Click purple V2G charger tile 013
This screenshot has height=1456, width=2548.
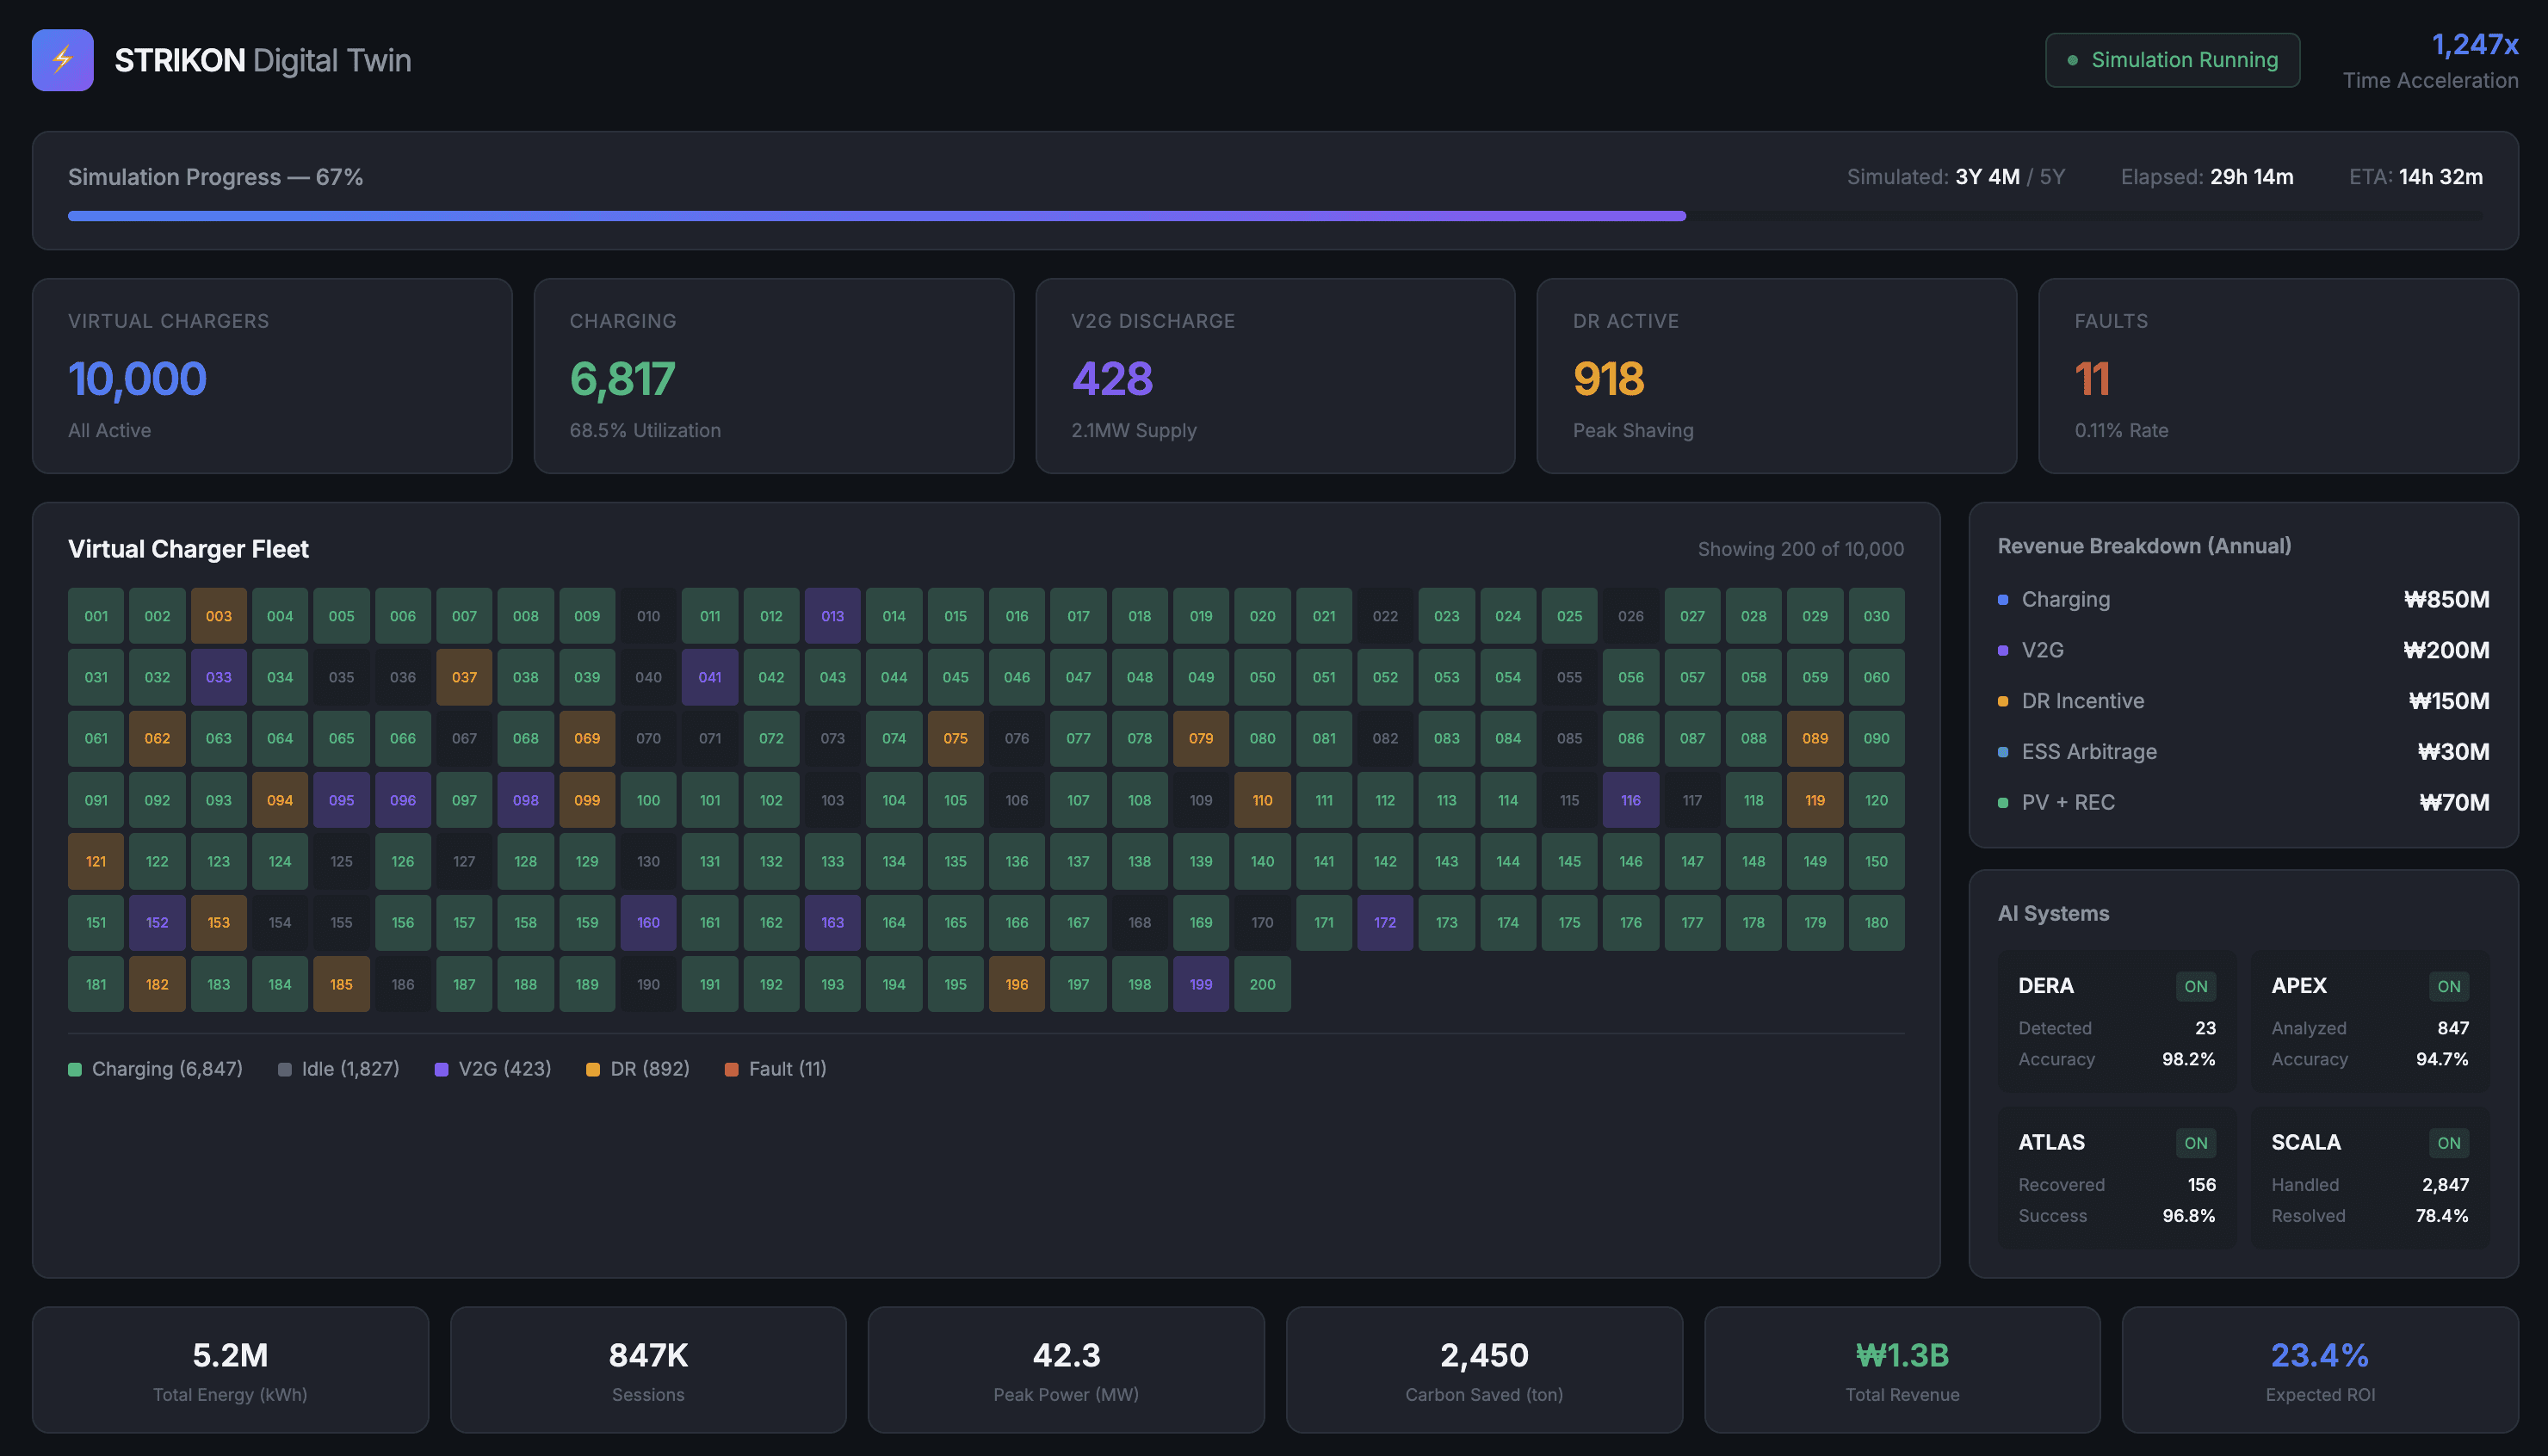(x=832, y=616)
